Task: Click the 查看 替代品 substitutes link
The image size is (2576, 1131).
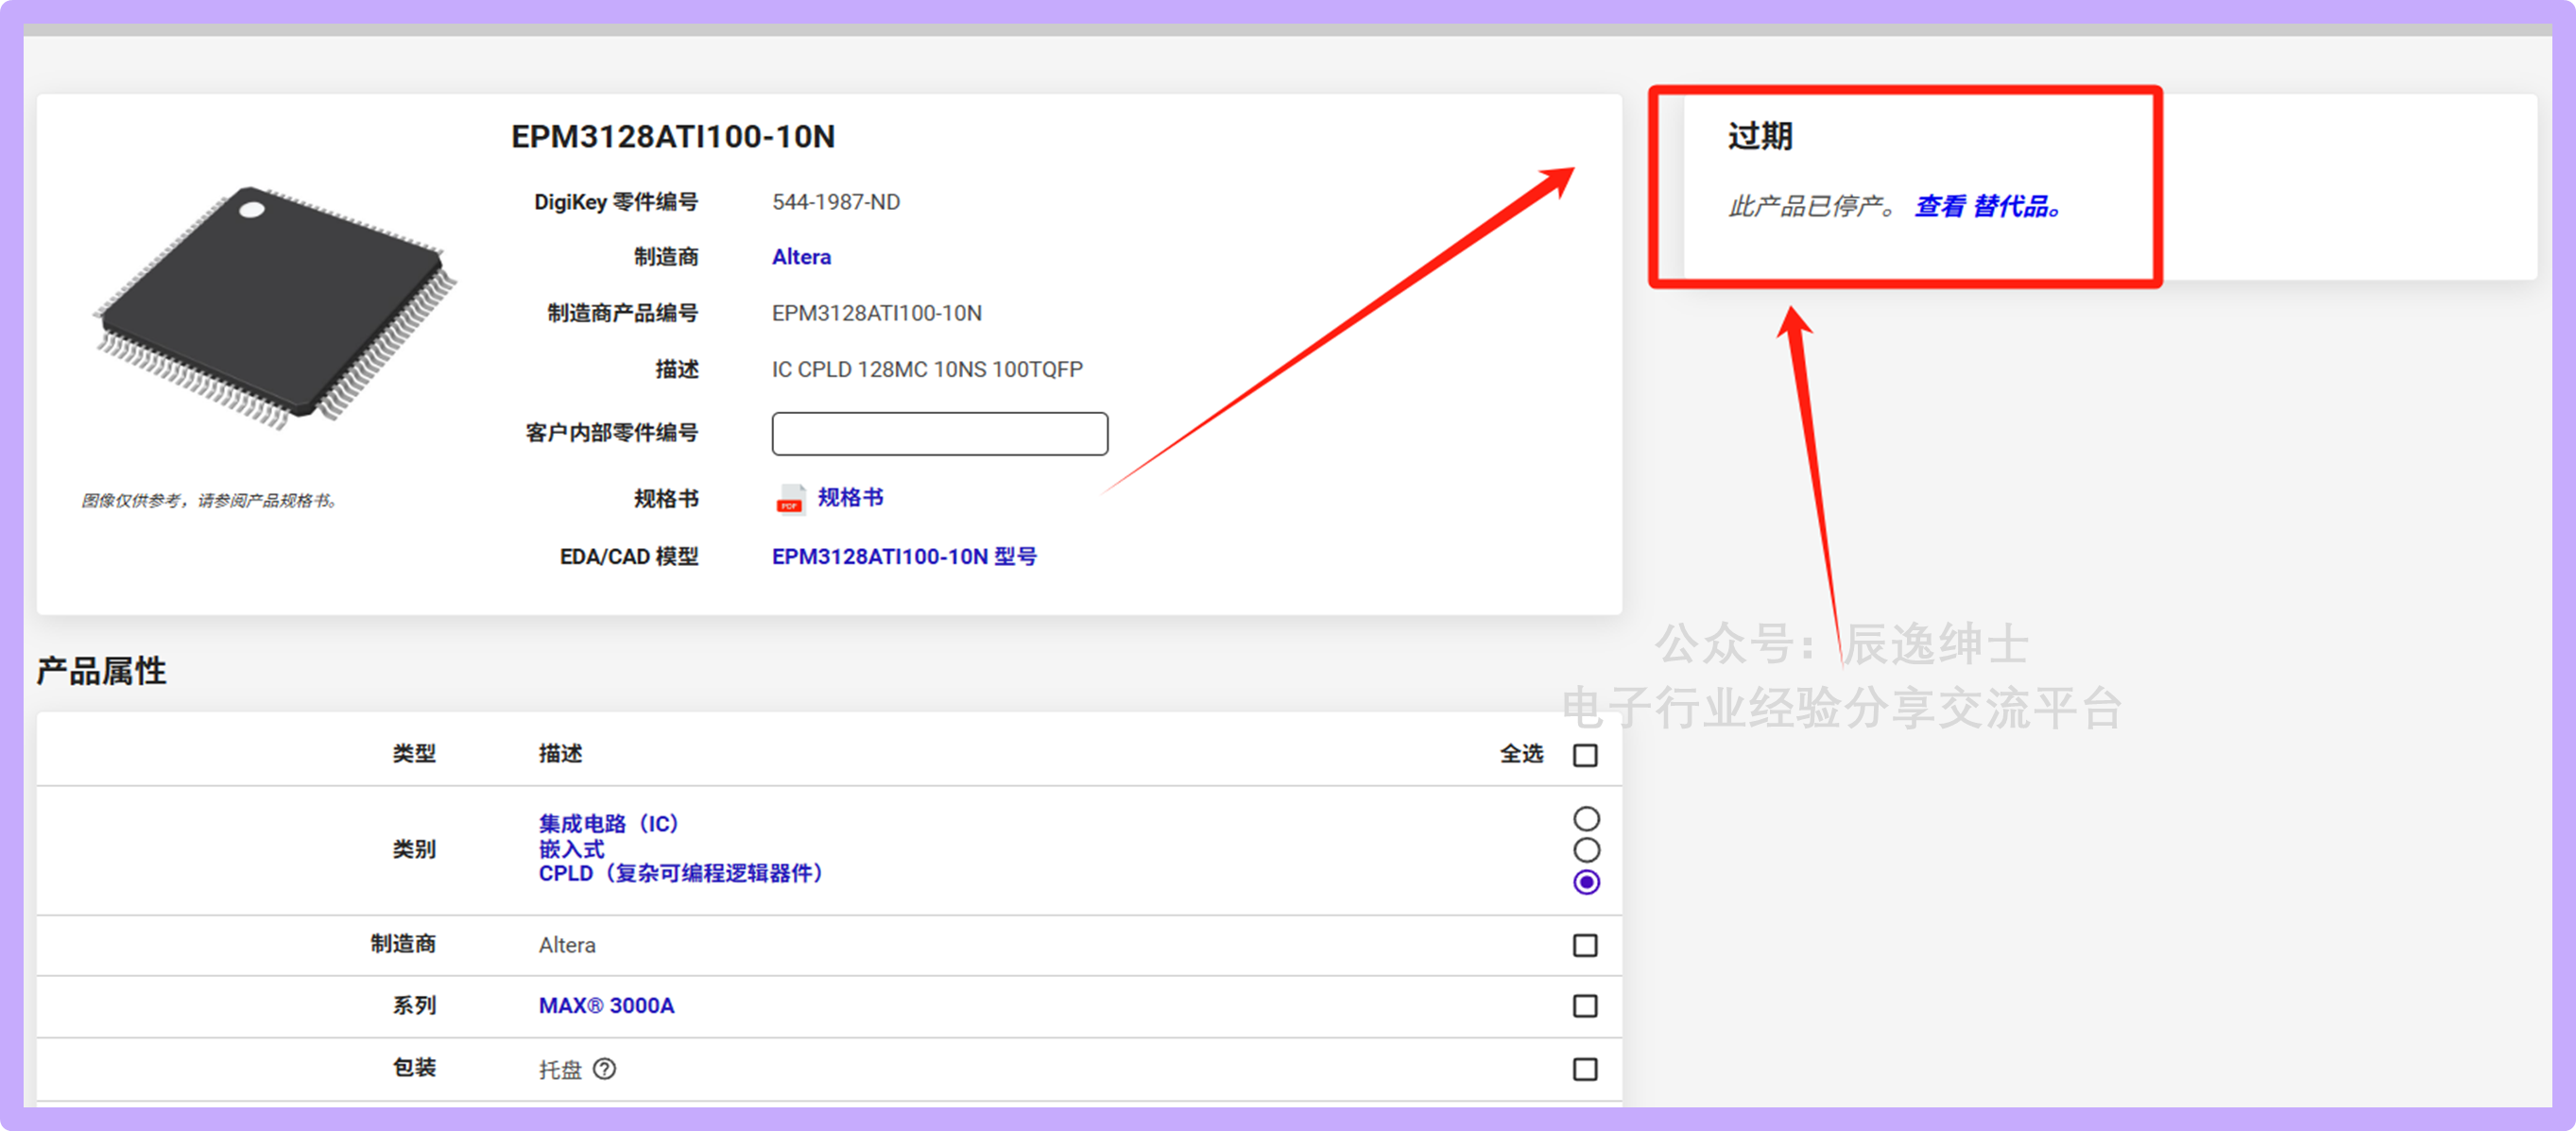Action: (1986, 207)
